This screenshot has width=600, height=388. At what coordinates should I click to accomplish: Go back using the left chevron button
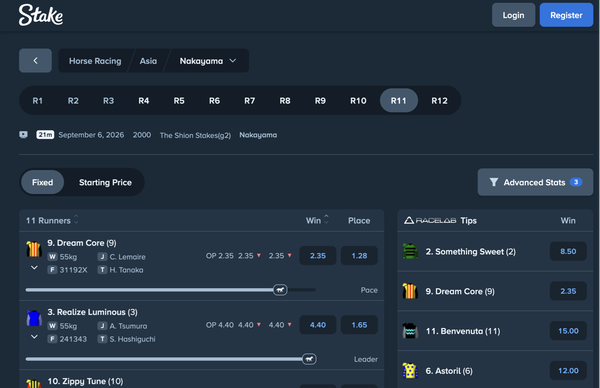35,60
